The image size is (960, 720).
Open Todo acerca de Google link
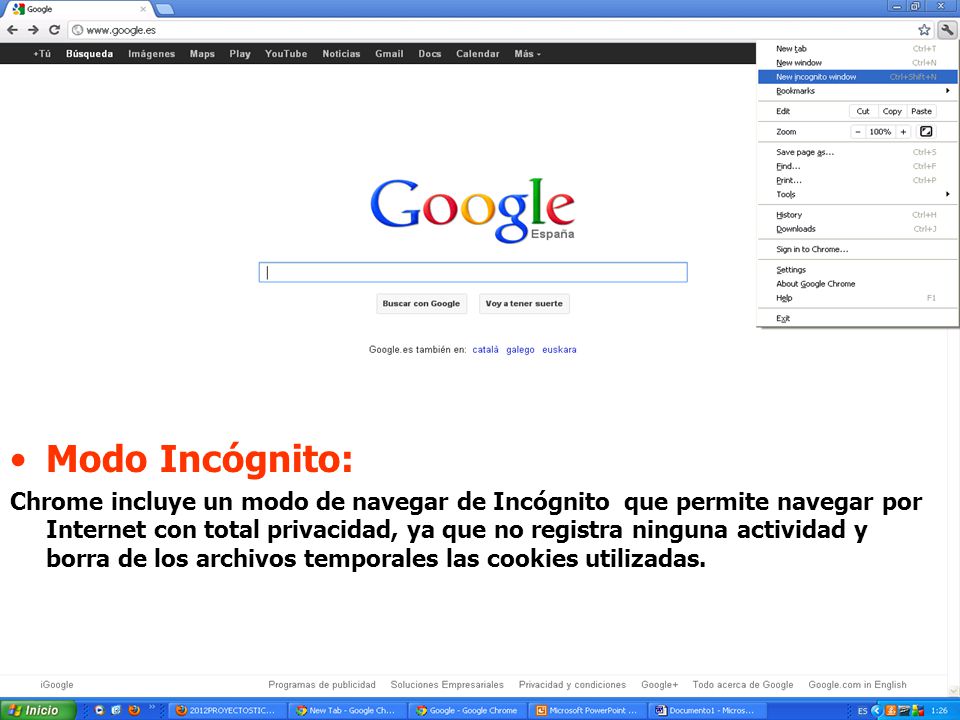(743, 684)
